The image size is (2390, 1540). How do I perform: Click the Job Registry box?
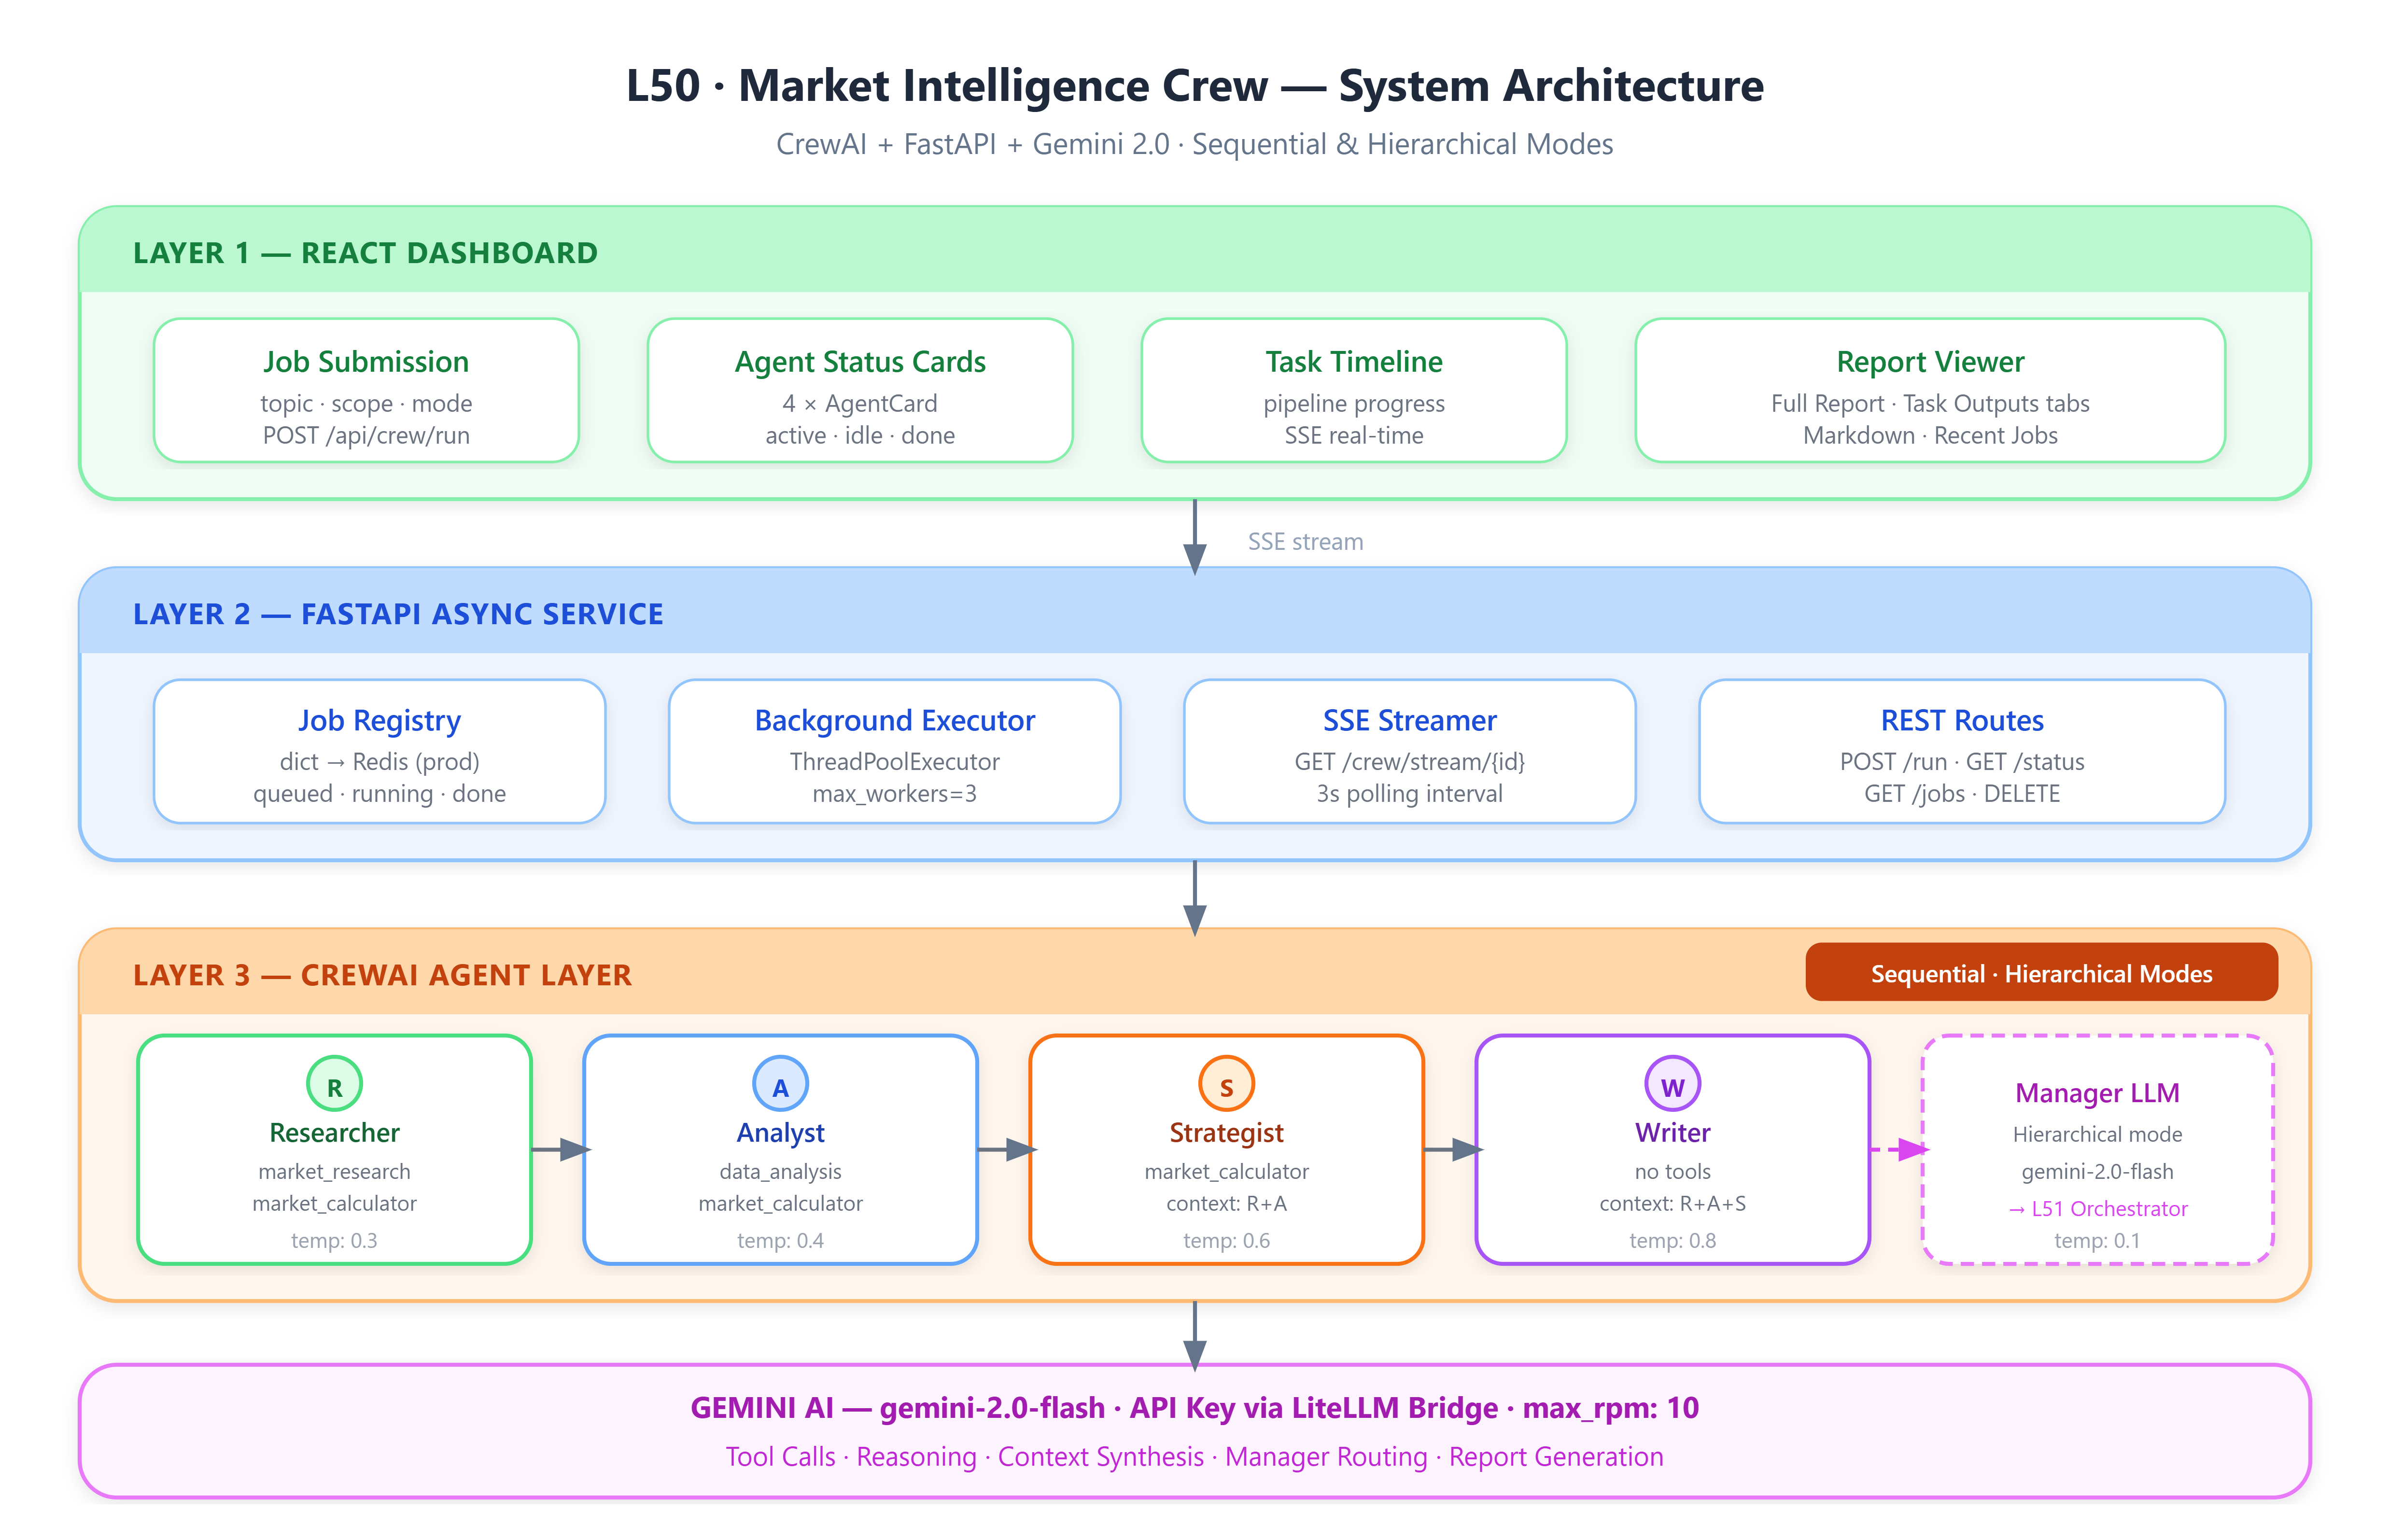[x=379, y=751]
